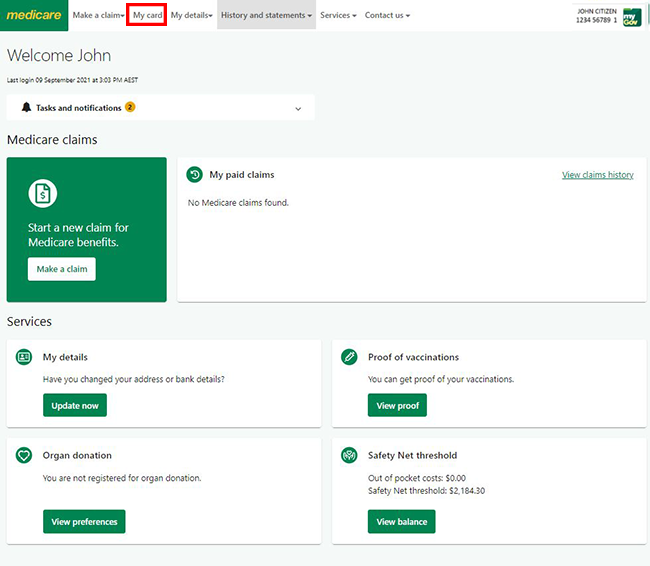650x566 pixels.
Task: Click the Proof of vaccinations syringe icon
Action: coord(349,357)
